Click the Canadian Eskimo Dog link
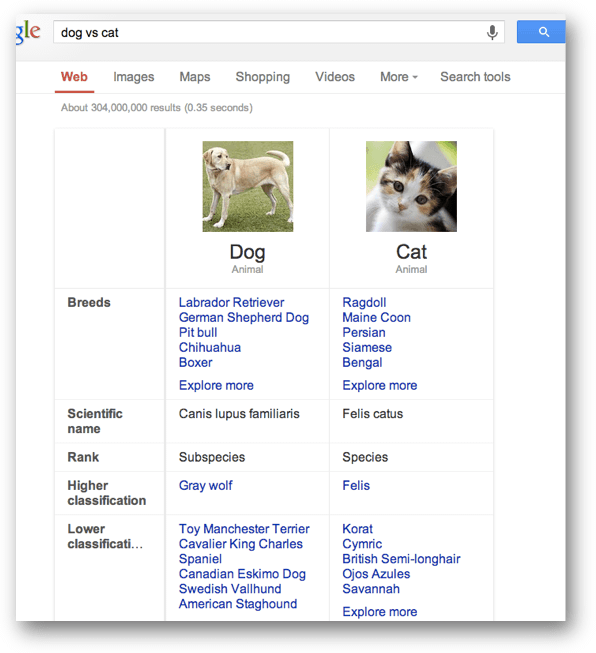This screenshot has height=653, width=596. click(x=242, y=574)
